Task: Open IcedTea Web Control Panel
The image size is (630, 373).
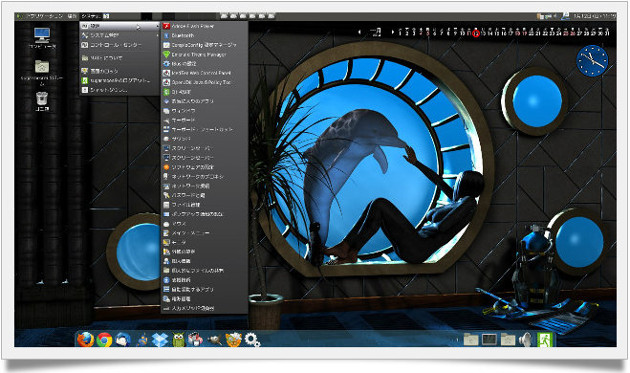Action: 204,73
